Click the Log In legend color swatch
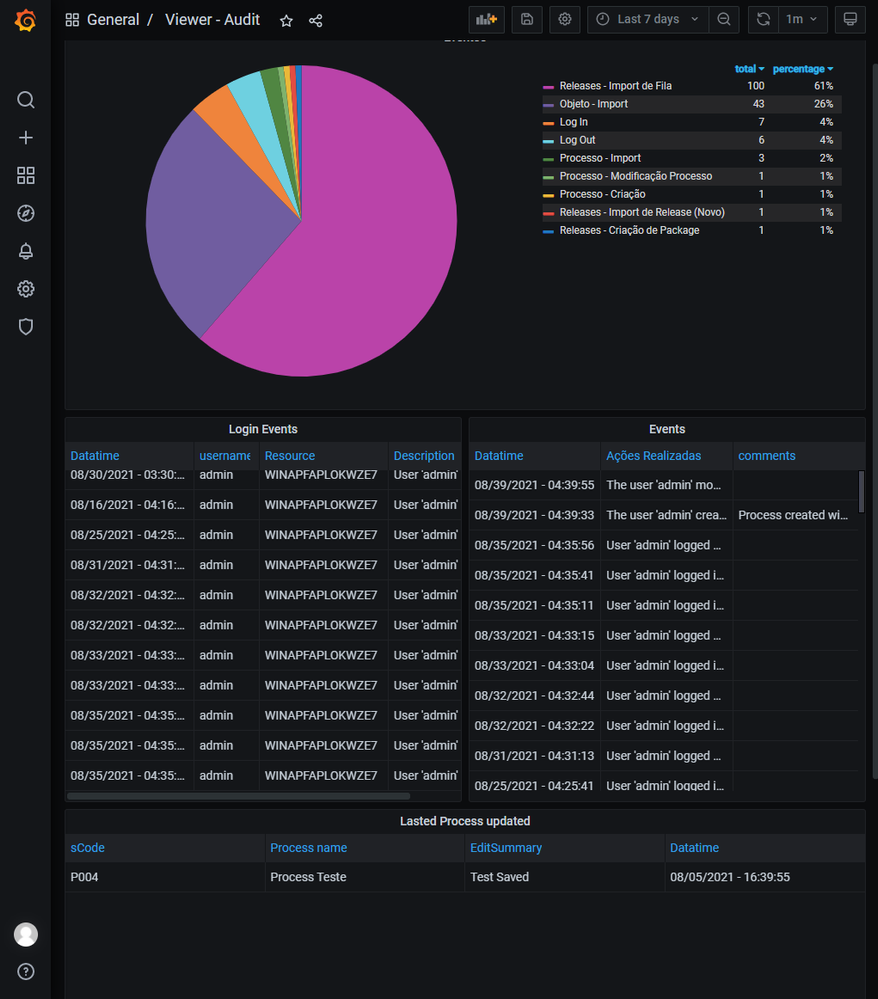Screen dimensions: 878x999 pyautogui.click(x=548, y=123)
